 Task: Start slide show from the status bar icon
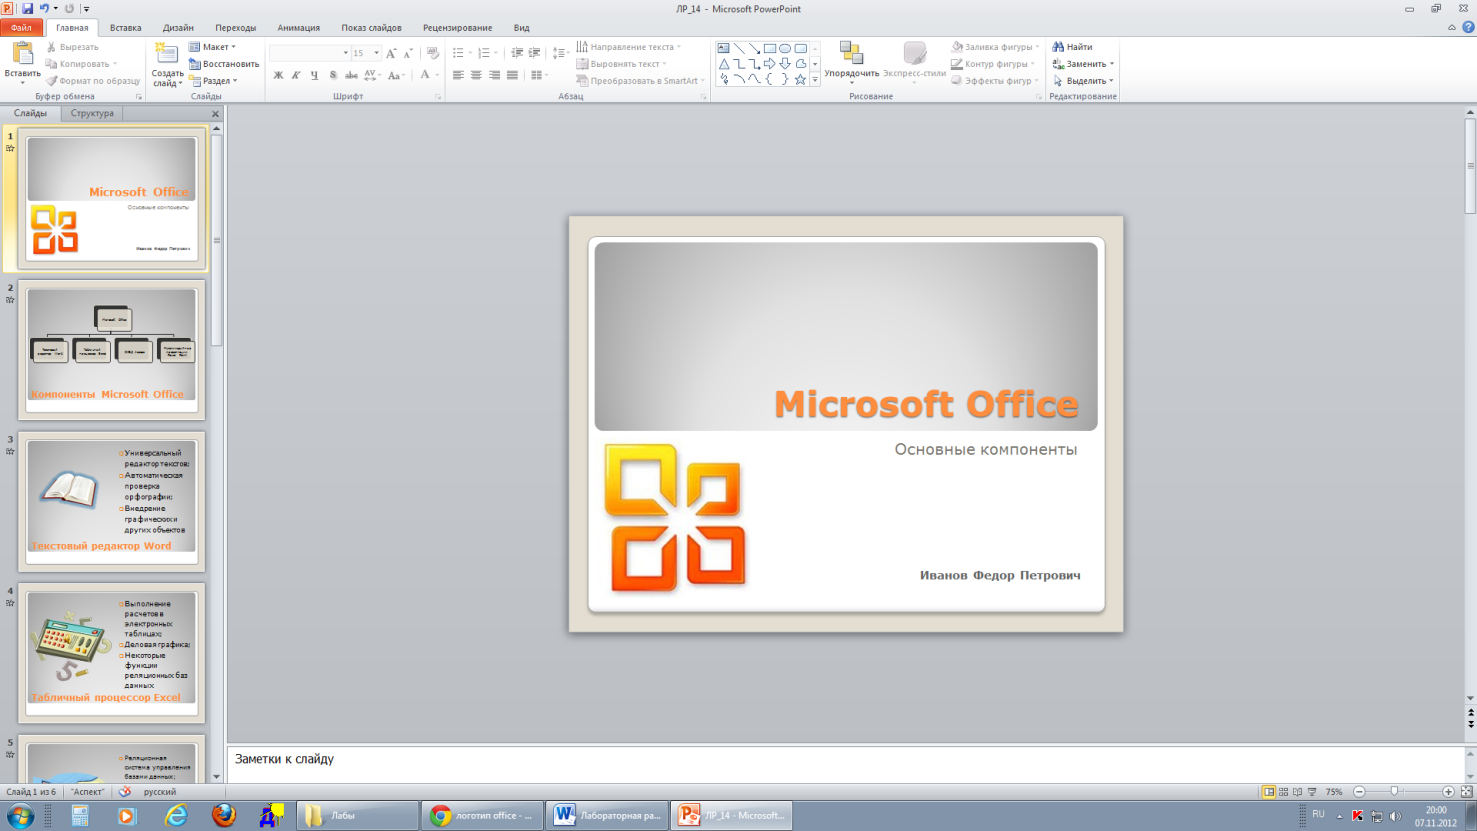point(1312,792)
